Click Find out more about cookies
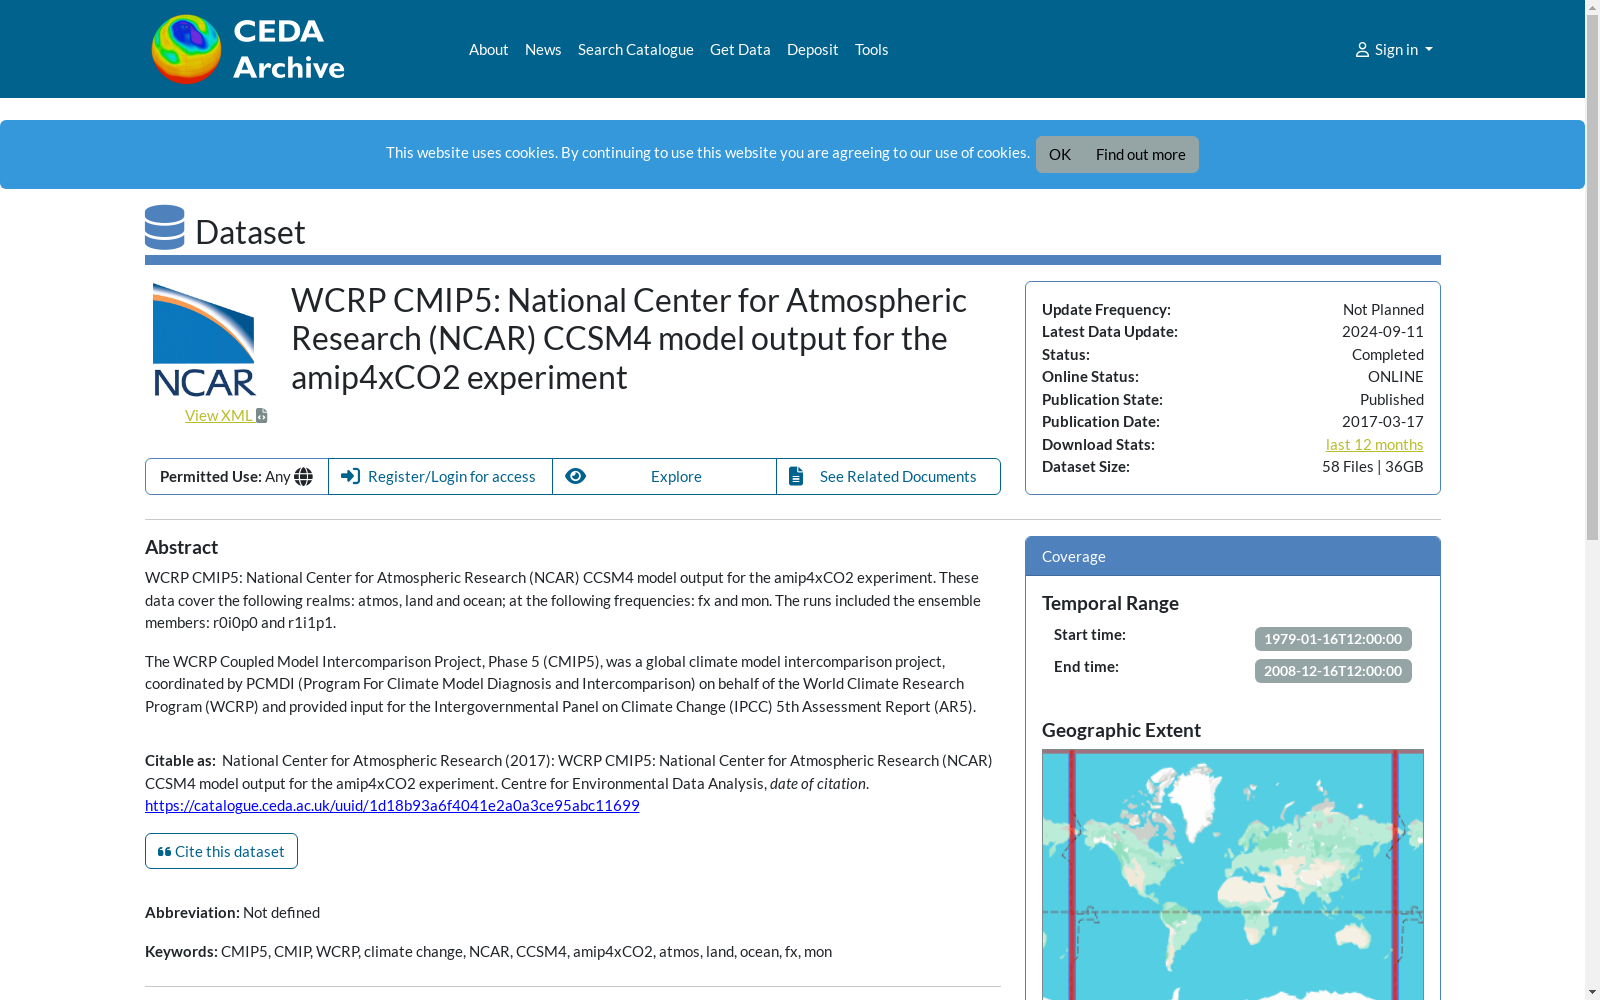The height and width of the screenshot is (1000, 1600). coord(1140,154)
